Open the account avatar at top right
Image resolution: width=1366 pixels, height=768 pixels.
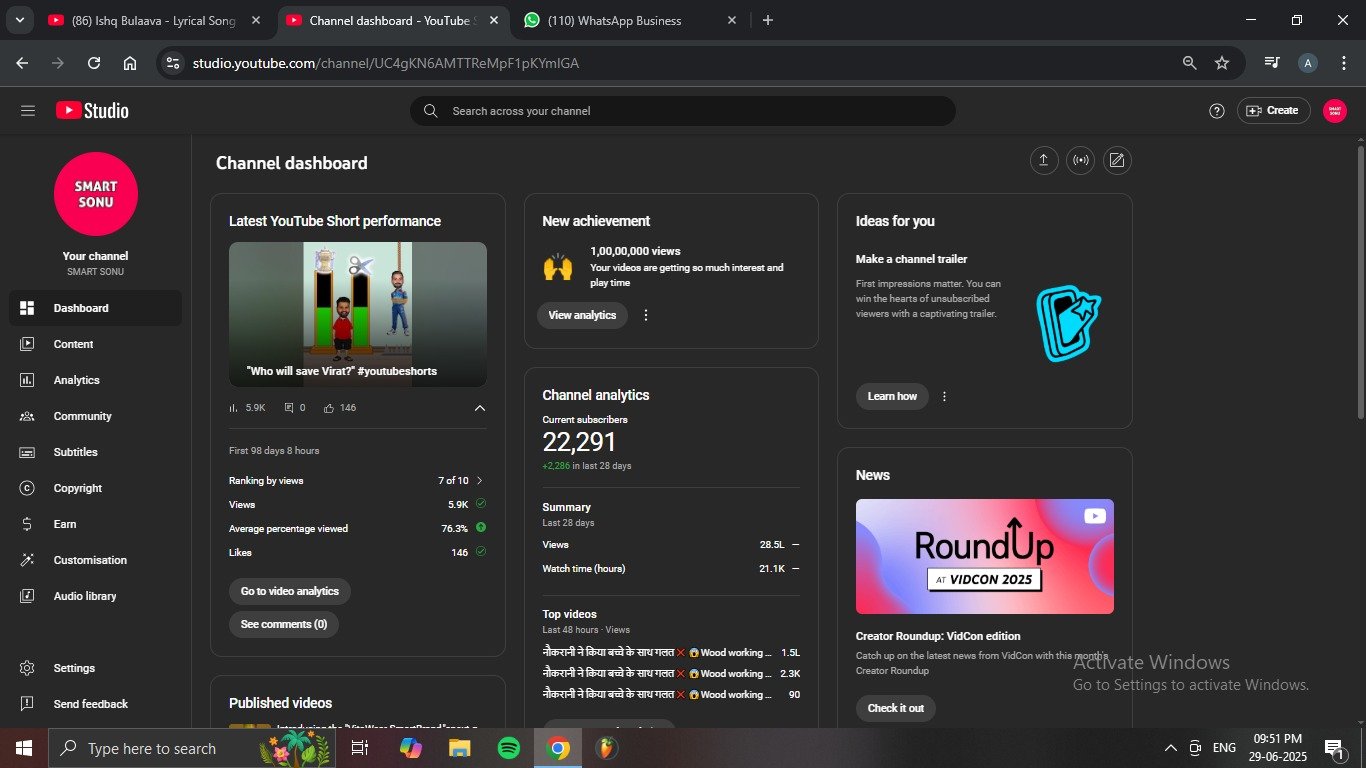pos(1334,111)
